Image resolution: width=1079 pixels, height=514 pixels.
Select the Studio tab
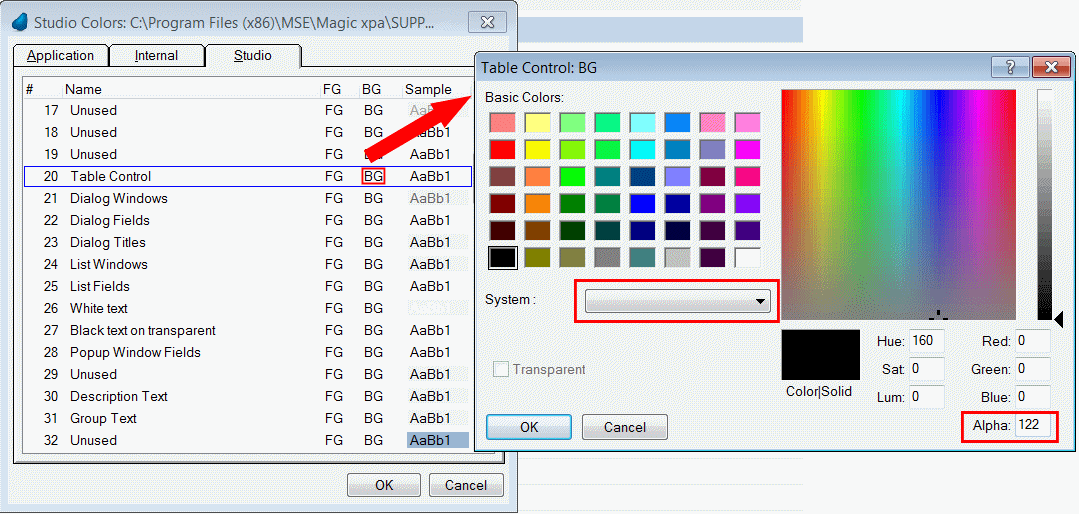click(252, 56)
